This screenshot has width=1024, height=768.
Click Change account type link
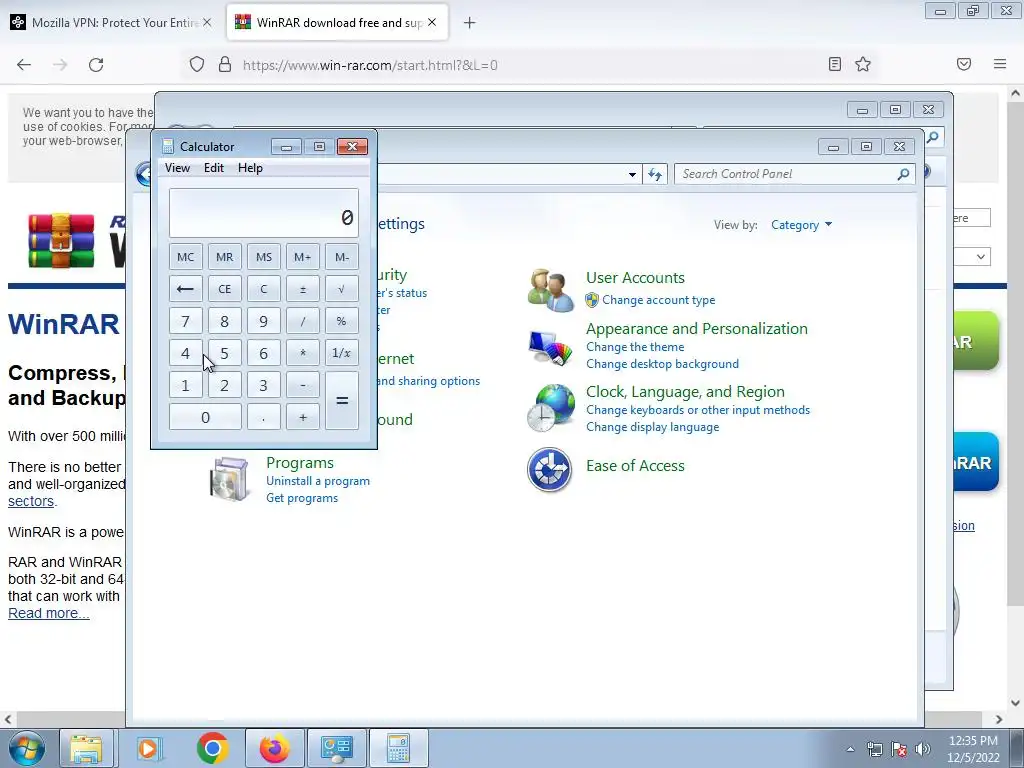pos(658,300)
